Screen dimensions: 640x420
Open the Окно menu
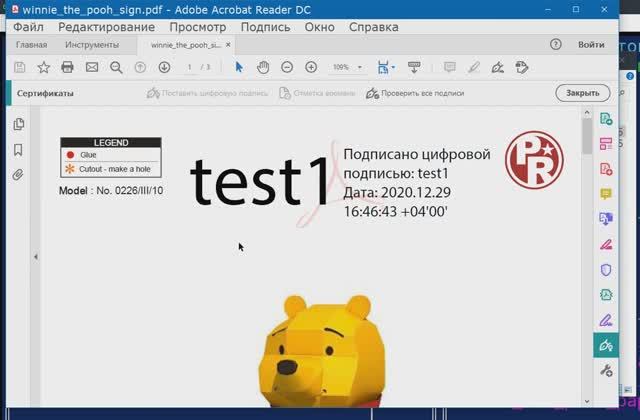coord(319,27)
